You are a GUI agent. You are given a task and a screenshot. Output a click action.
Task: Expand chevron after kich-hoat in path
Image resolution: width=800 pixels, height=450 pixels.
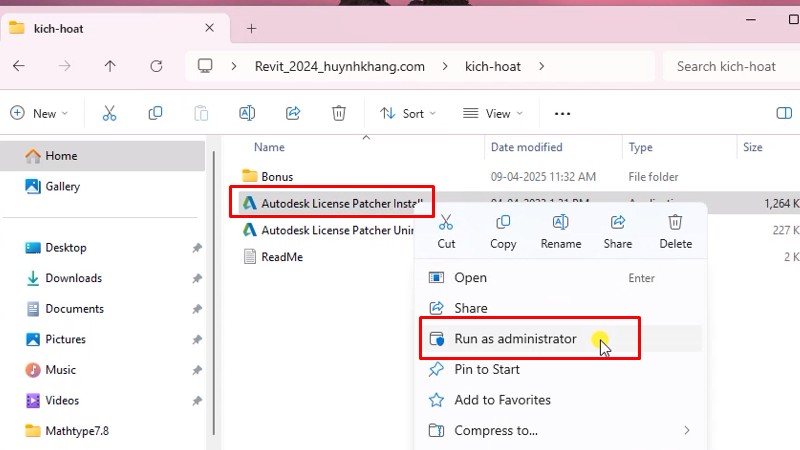click(541, 66)
